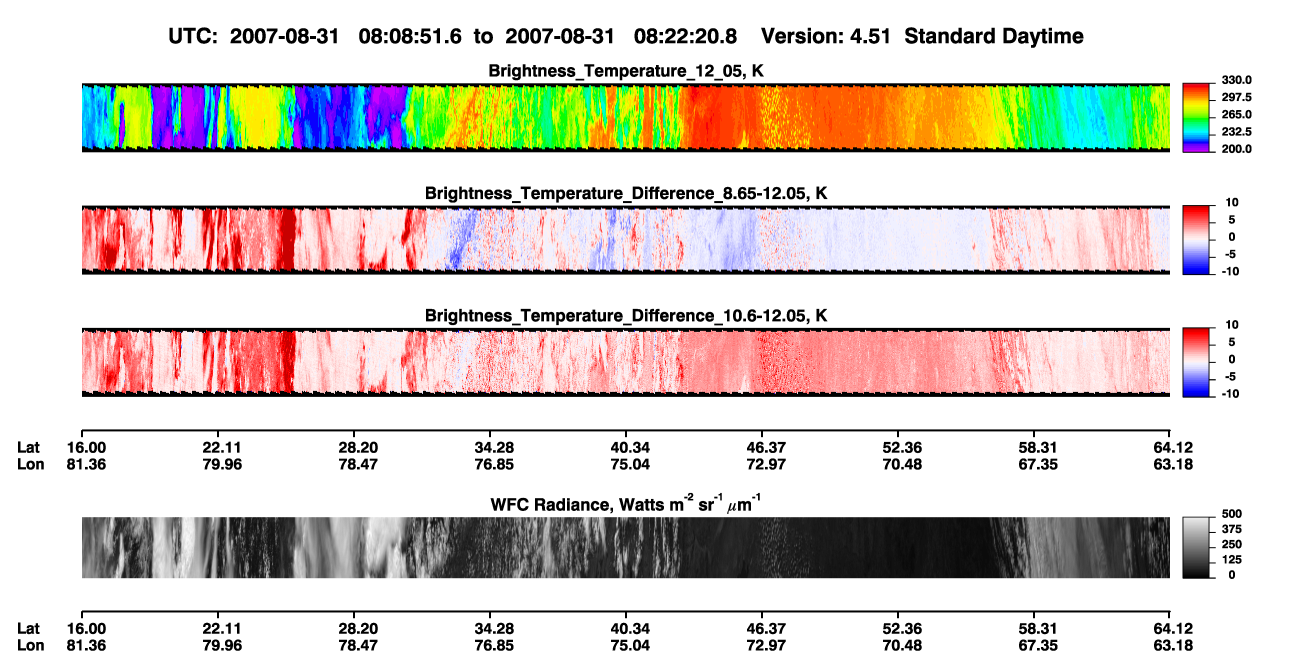
Task: Click the red-blue colorbar beside the 10.6-12.05 panel
Action: [1196, 363]
